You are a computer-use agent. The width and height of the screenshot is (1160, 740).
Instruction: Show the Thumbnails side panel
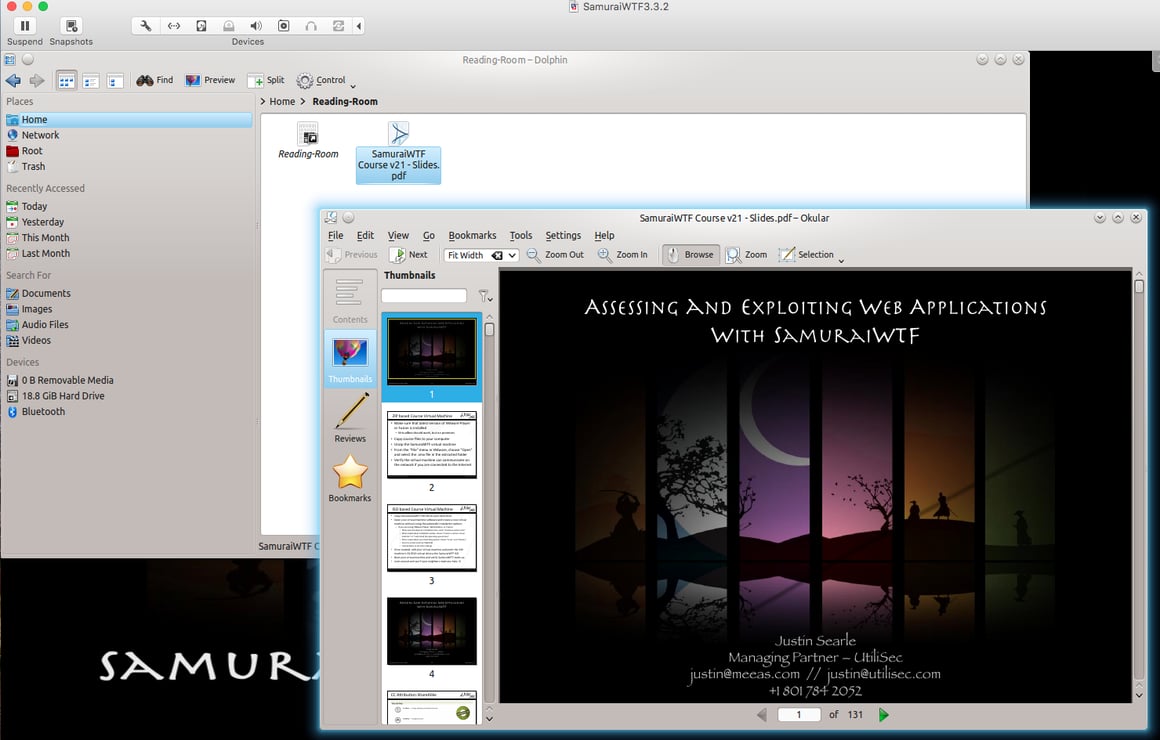pos(350,359)
